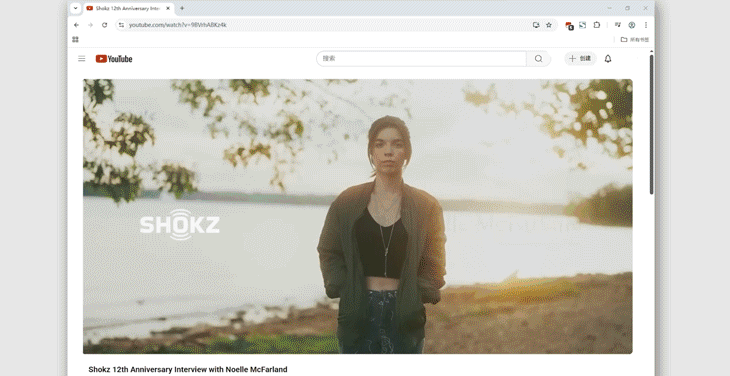Screen dimensions: 730x376
Task: Go to the YouTube home logo
Action: (x=114, y=59)
